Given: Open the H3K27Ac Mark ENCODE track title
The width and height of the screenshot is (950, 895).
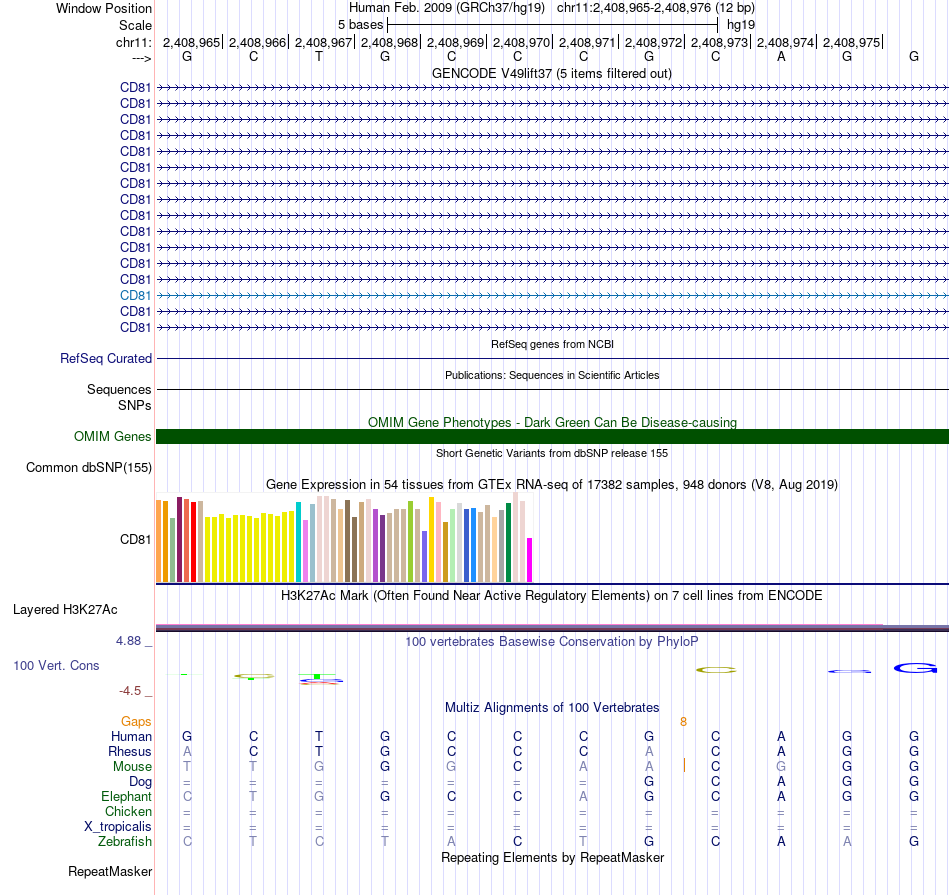Looking at the screenshot, I should pyautogui.click(x=552, y=596).
